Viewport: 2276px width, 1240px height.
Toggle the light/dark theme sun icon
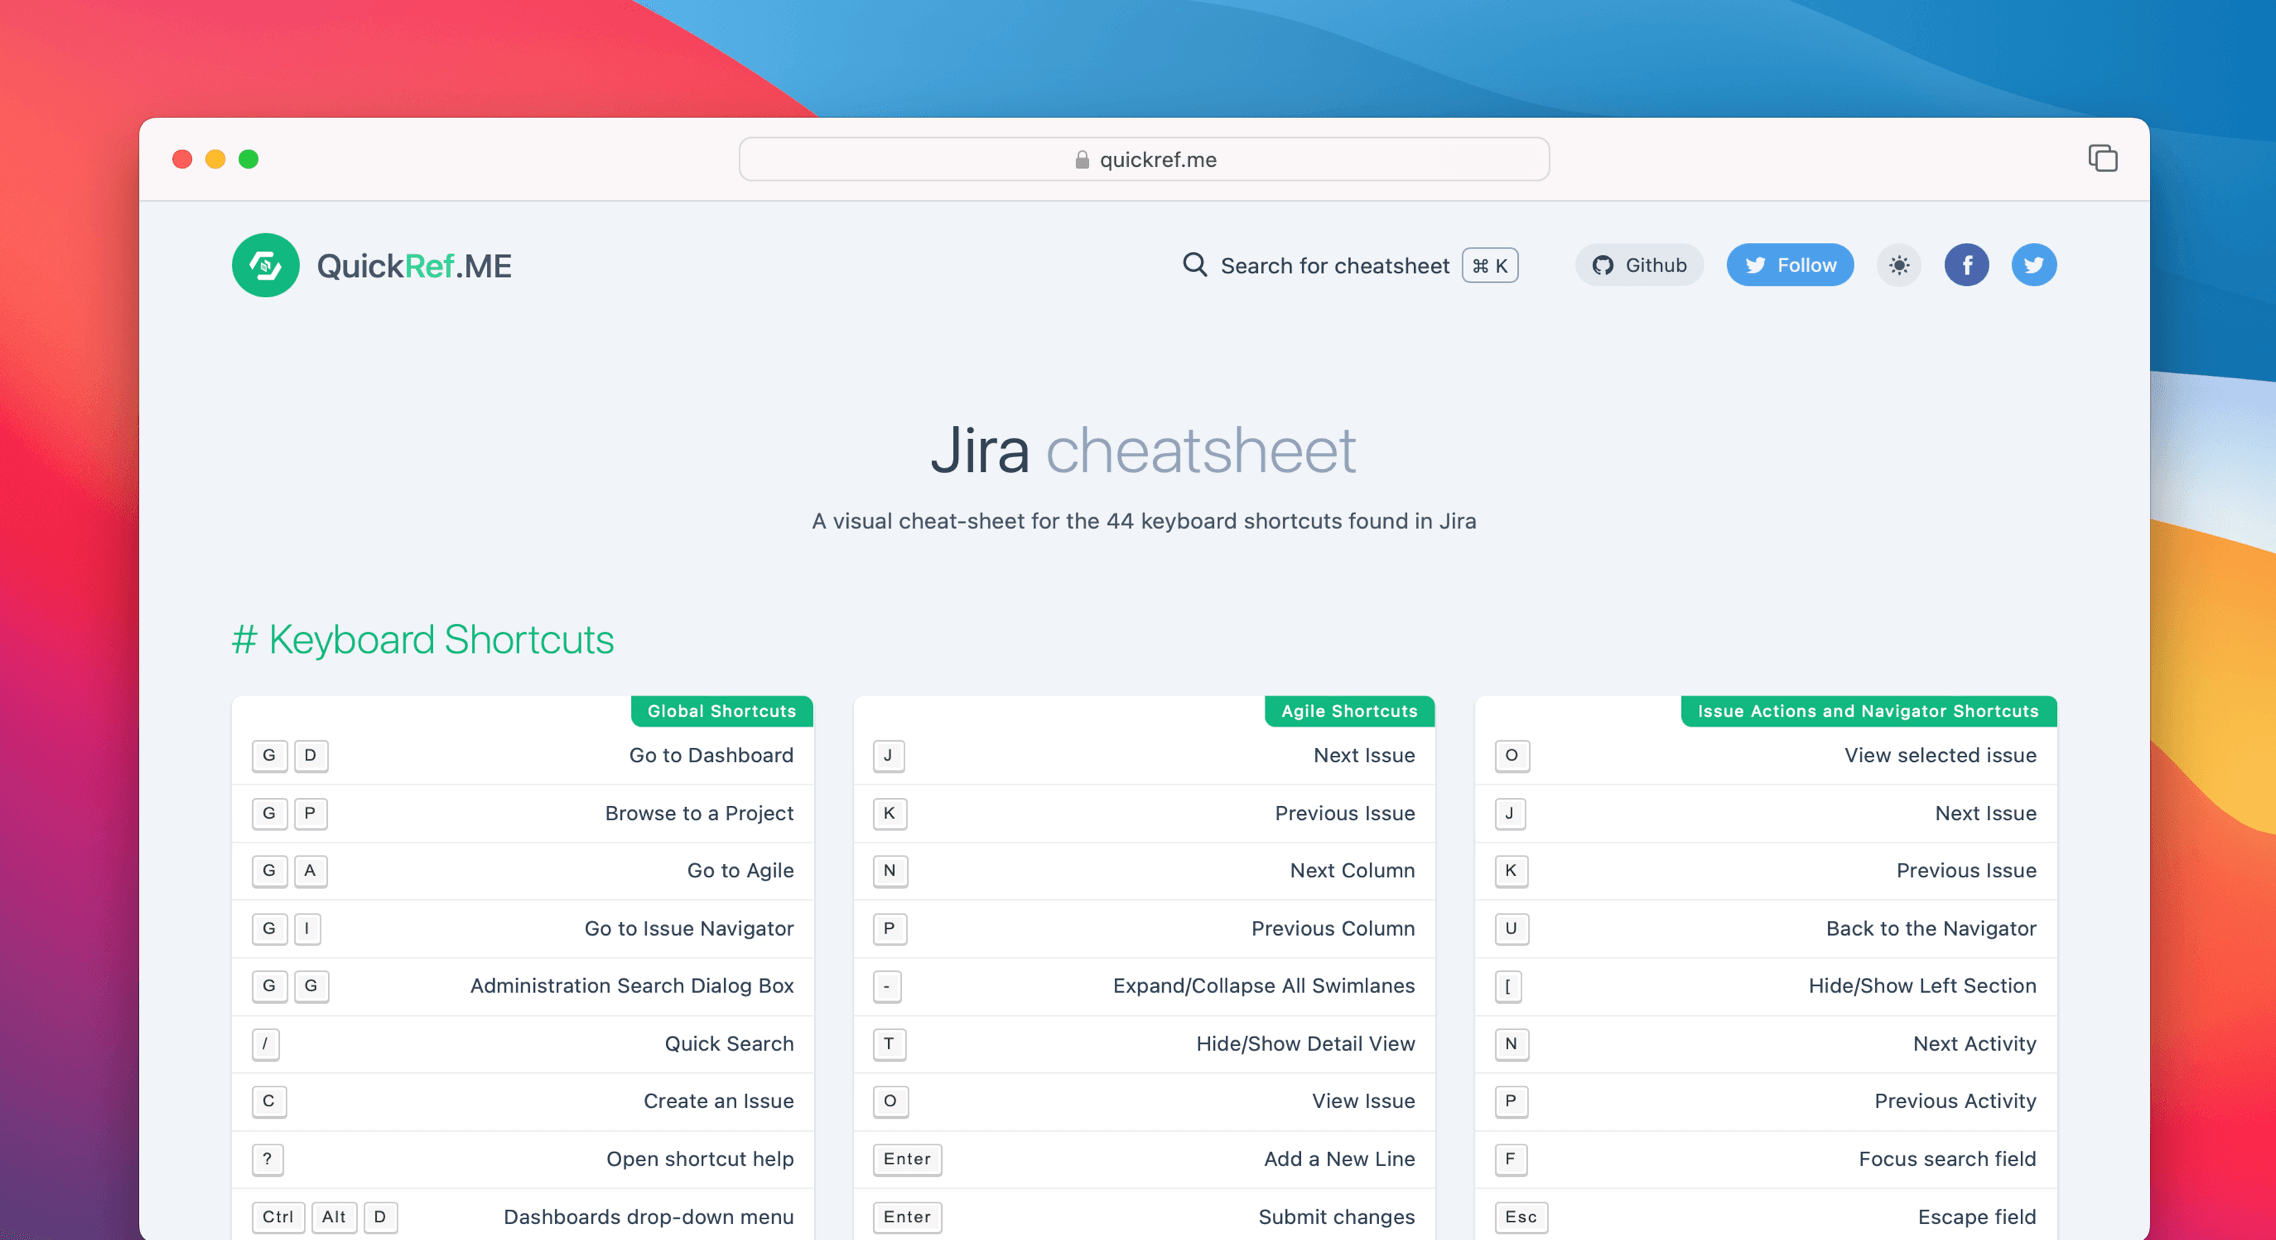pos(1898,265)
